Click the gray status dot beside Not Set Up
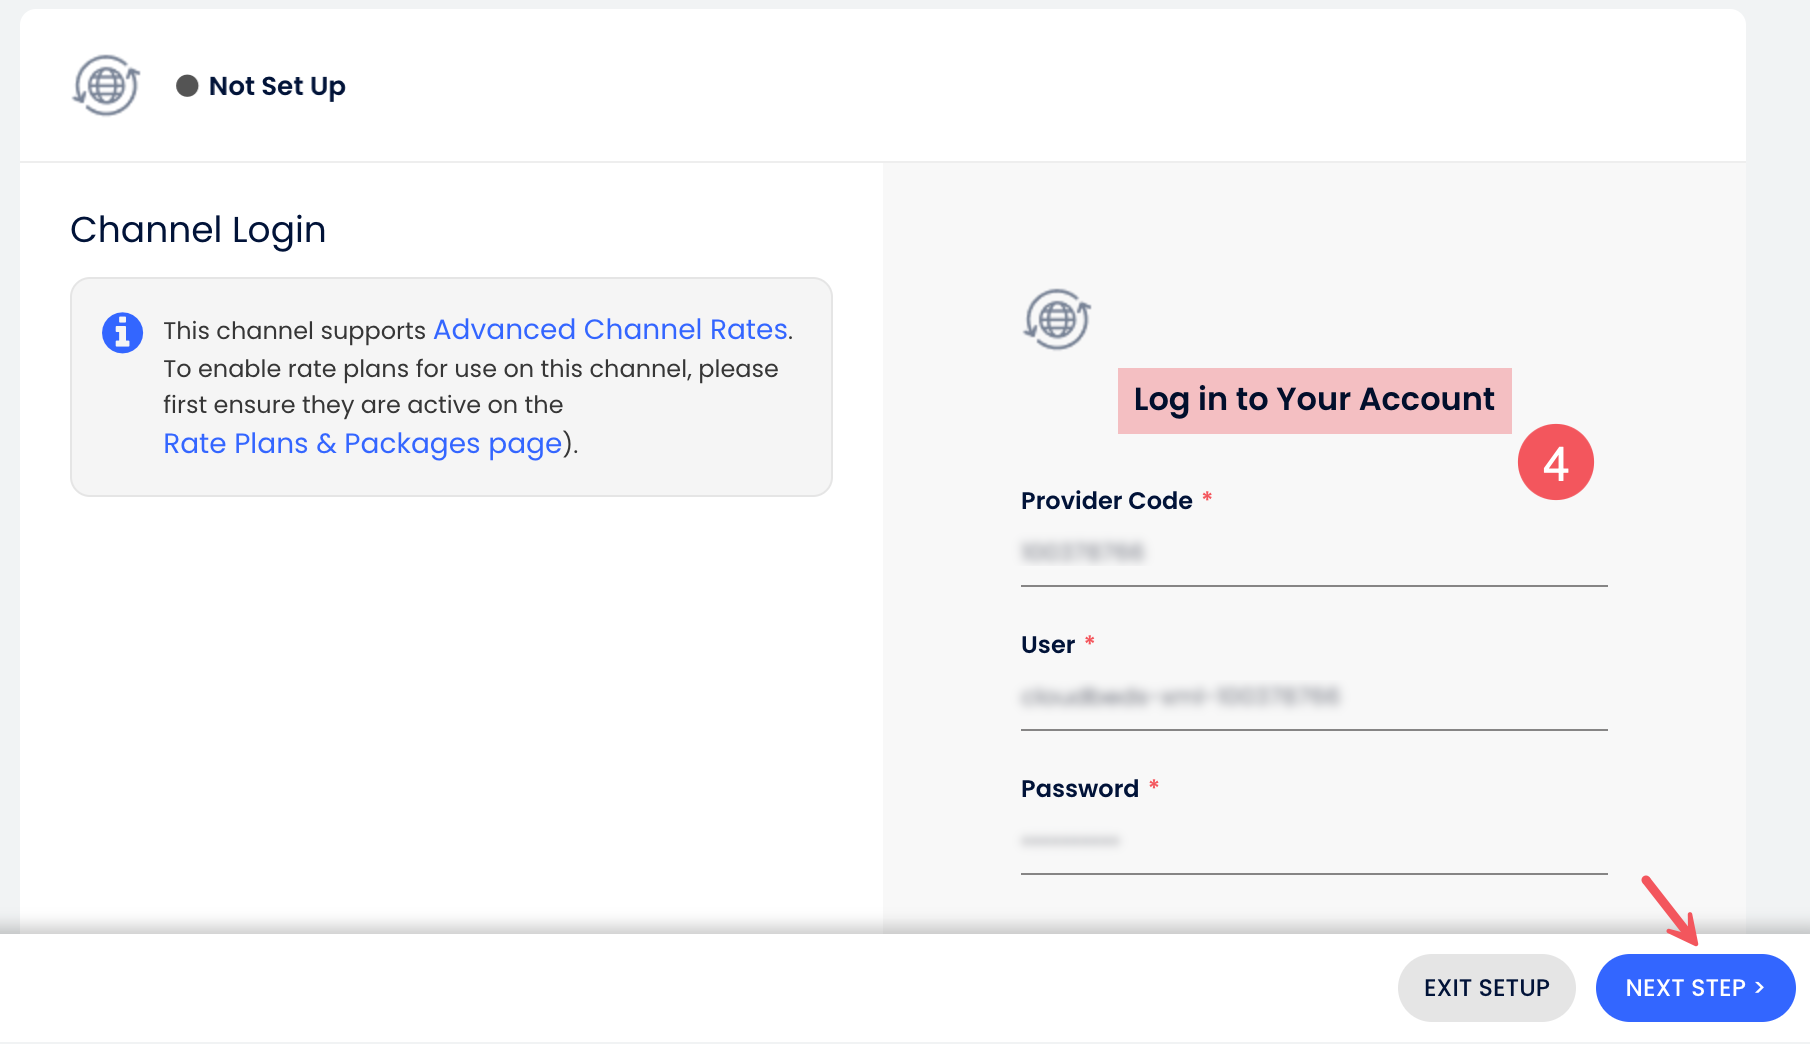Image resolution: width=1810 pixels, height=1044 pixels. (187, 86)
